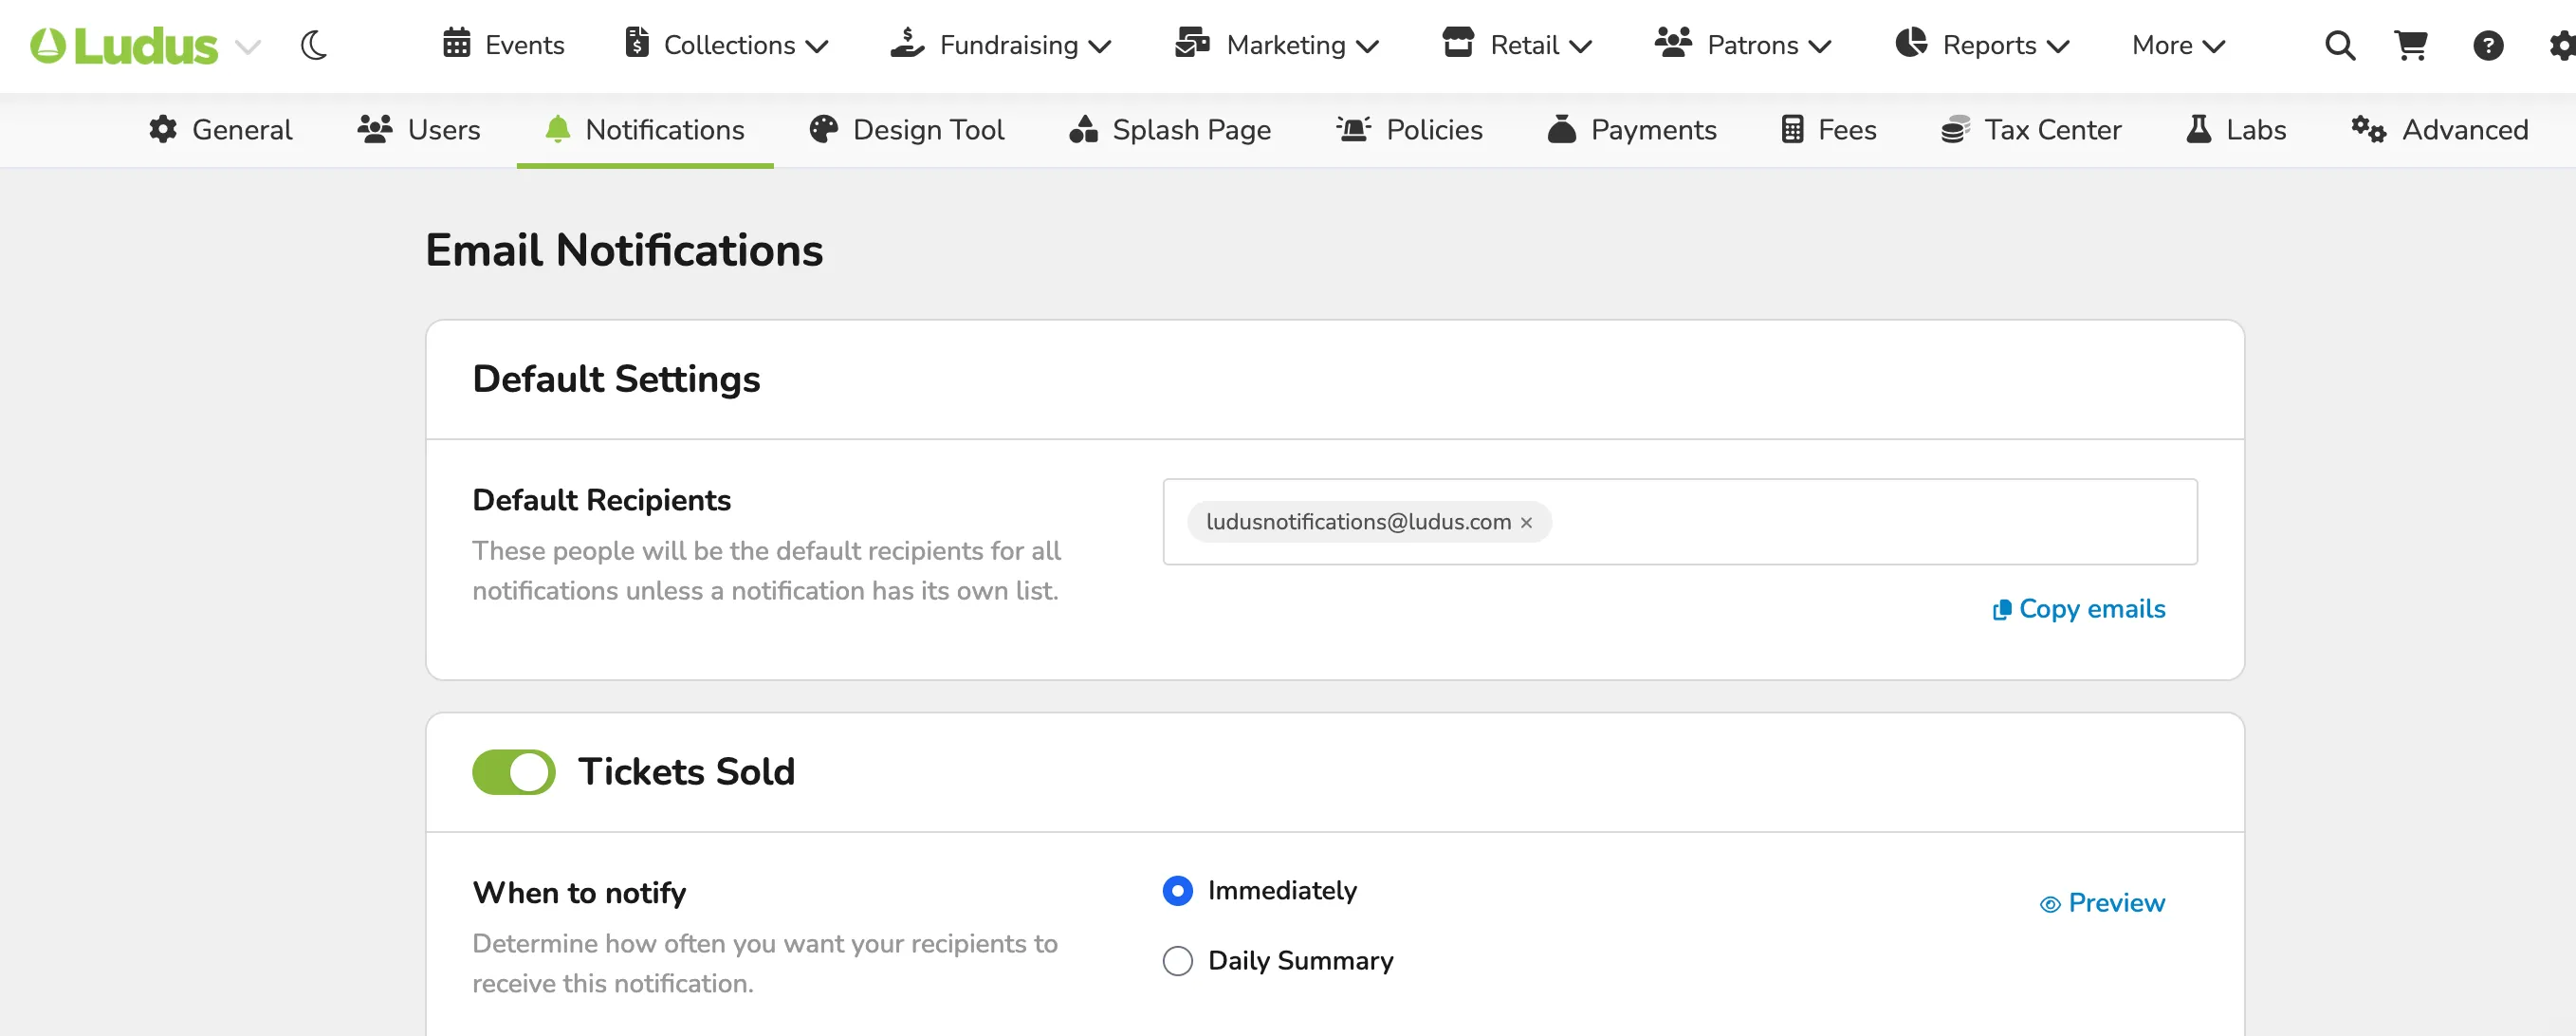2576x1036 pixels.
Task: Click the Retail store icon
Action: (x=1458, y=44)
